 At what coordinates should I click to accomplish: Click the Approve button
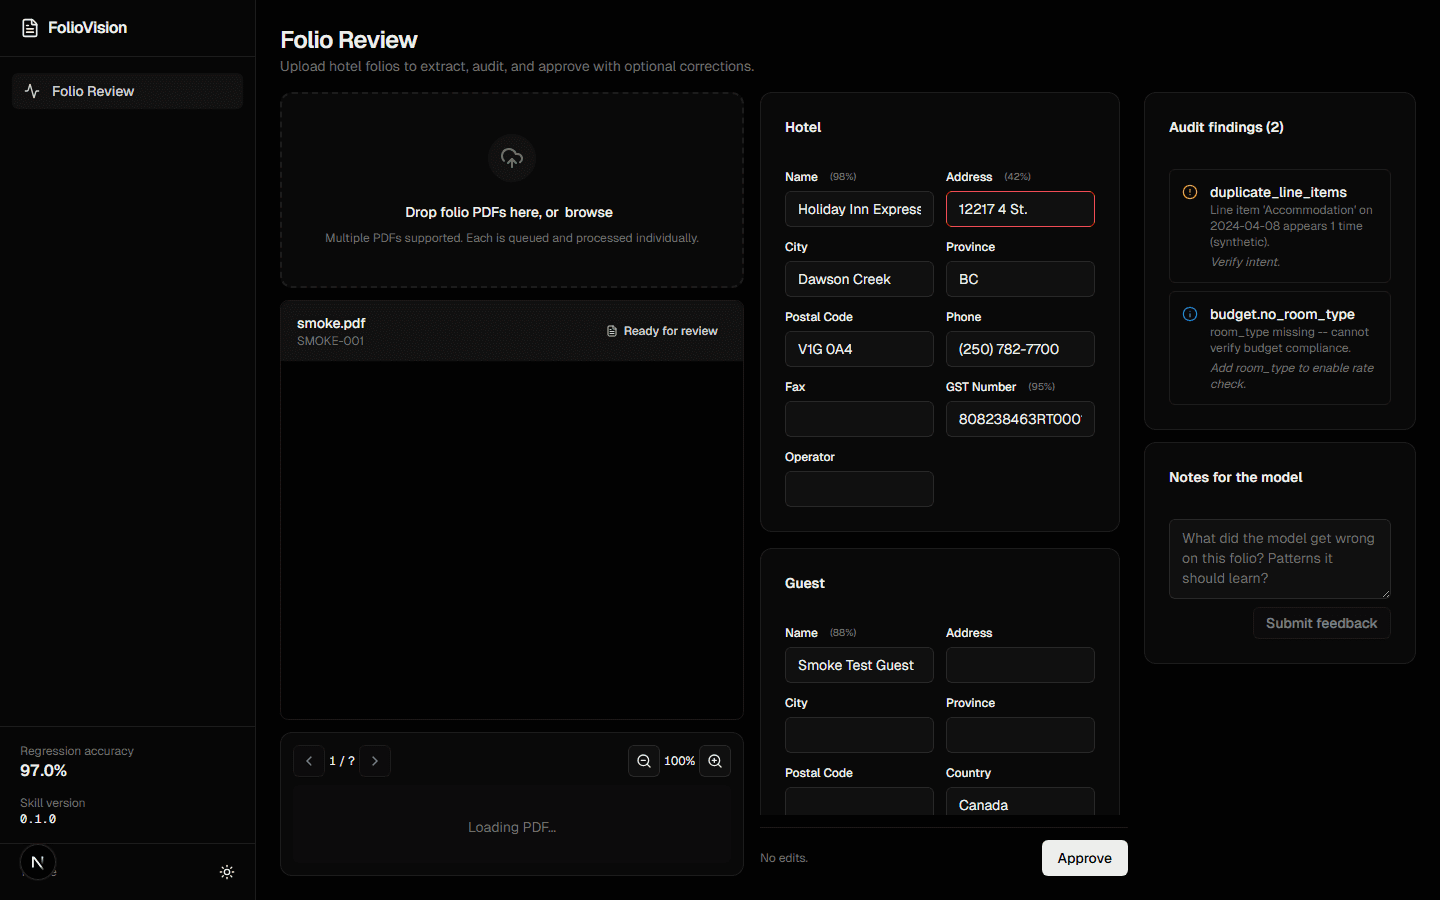pyautogui.click(x=1085, y=858)
